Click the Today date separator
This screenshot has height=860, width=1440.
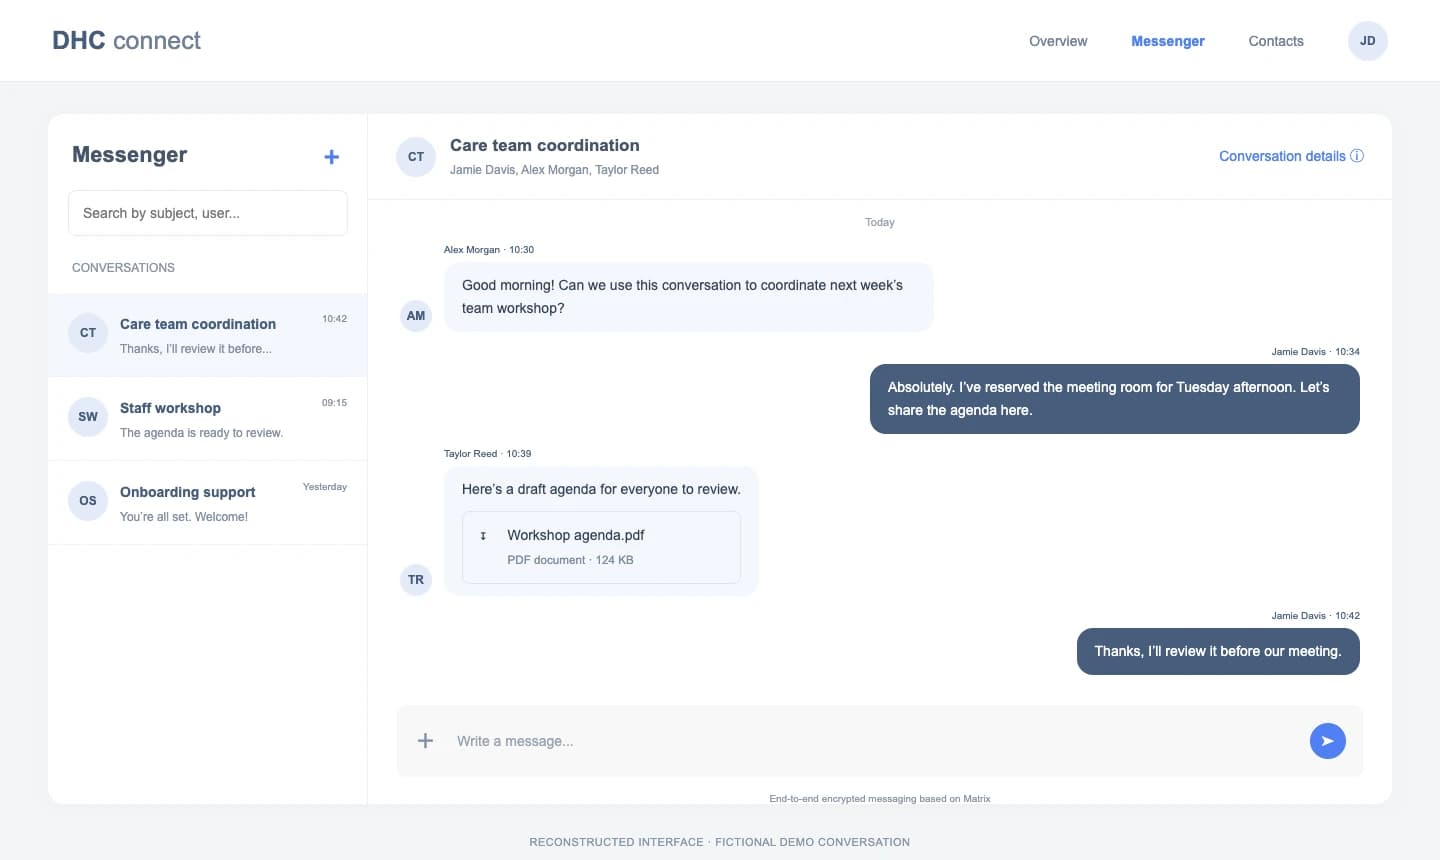tap(880, 222)
